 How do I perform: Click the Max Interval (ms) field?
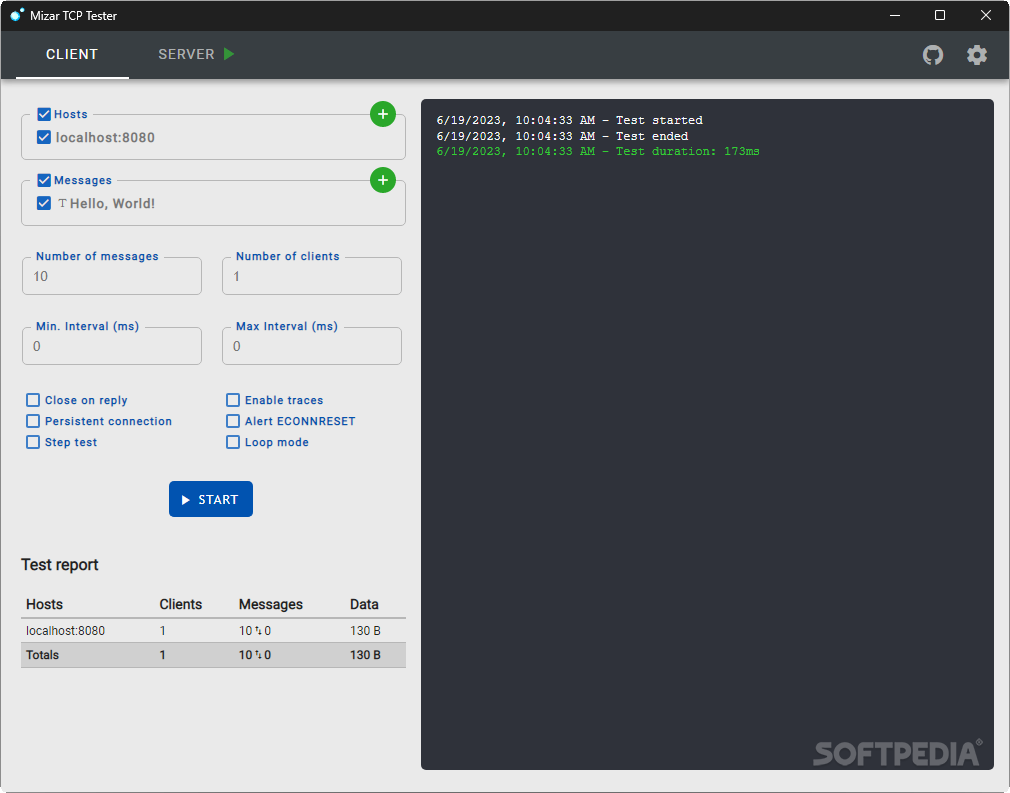[x=312, y=346]
